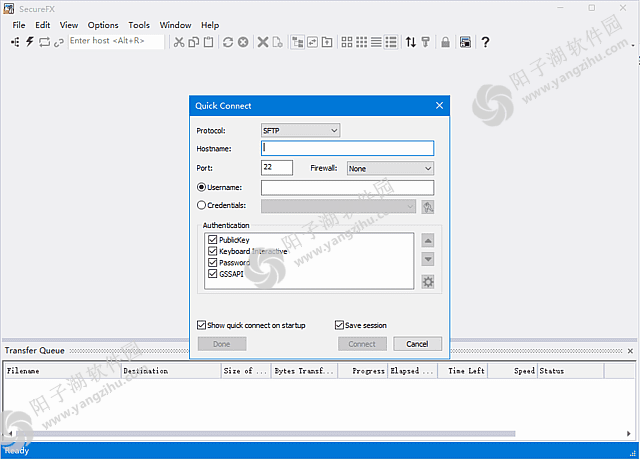640x460 pixels.
Task: Toggle the Save session checkbox
Action: 339,325
